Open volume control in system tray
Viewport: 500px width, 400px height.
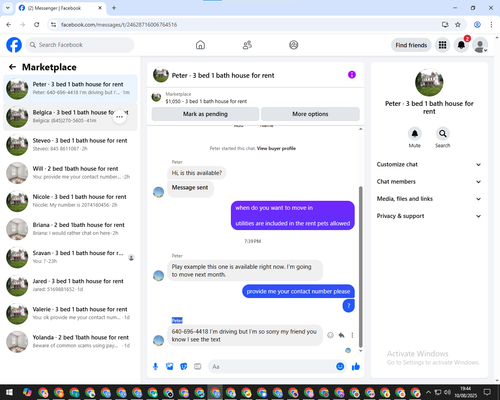click(447, 392)
